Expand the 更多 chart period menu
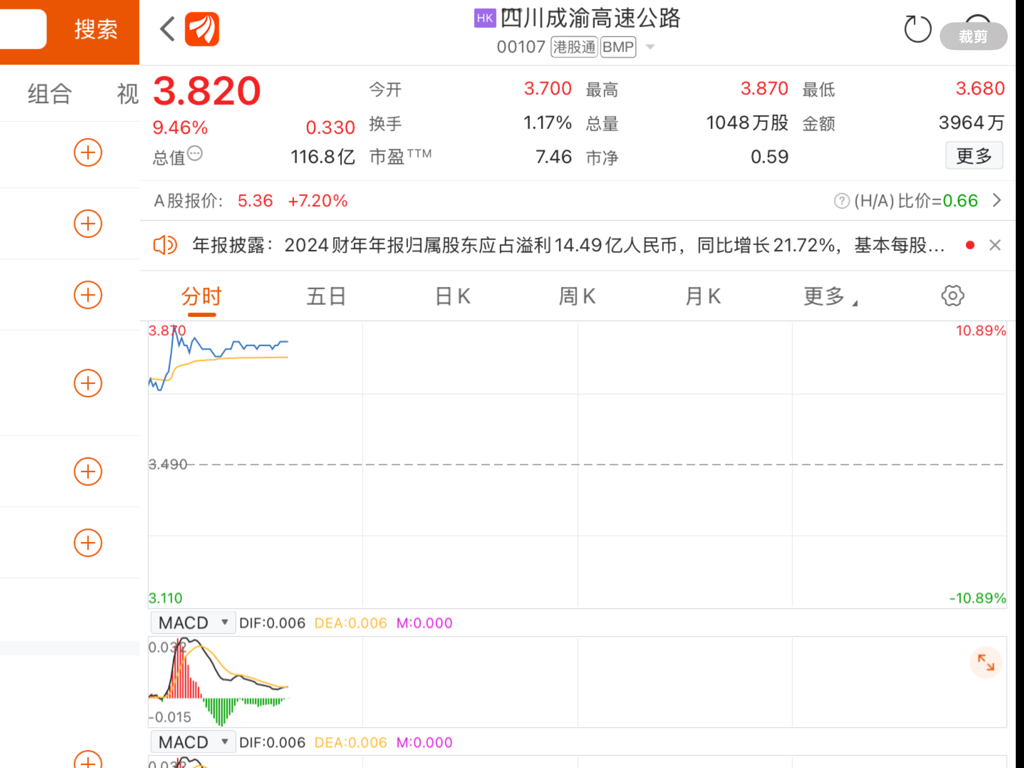The image size is (1024, 768). coord(831,297)
